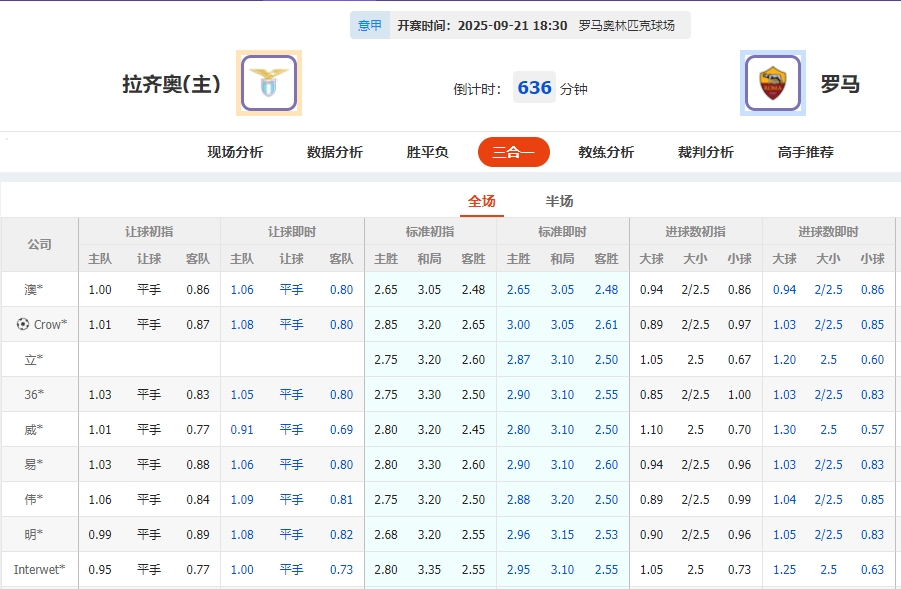
Task: Click the Interwet* company name
Action: [x=38, y=569]
